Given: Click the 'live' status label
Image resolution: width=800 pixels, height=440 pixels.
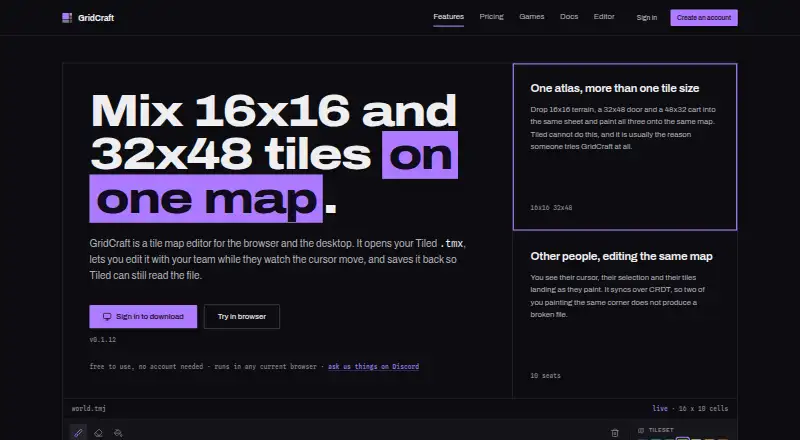Looking at the screenshot, I should tap(660, 408).
